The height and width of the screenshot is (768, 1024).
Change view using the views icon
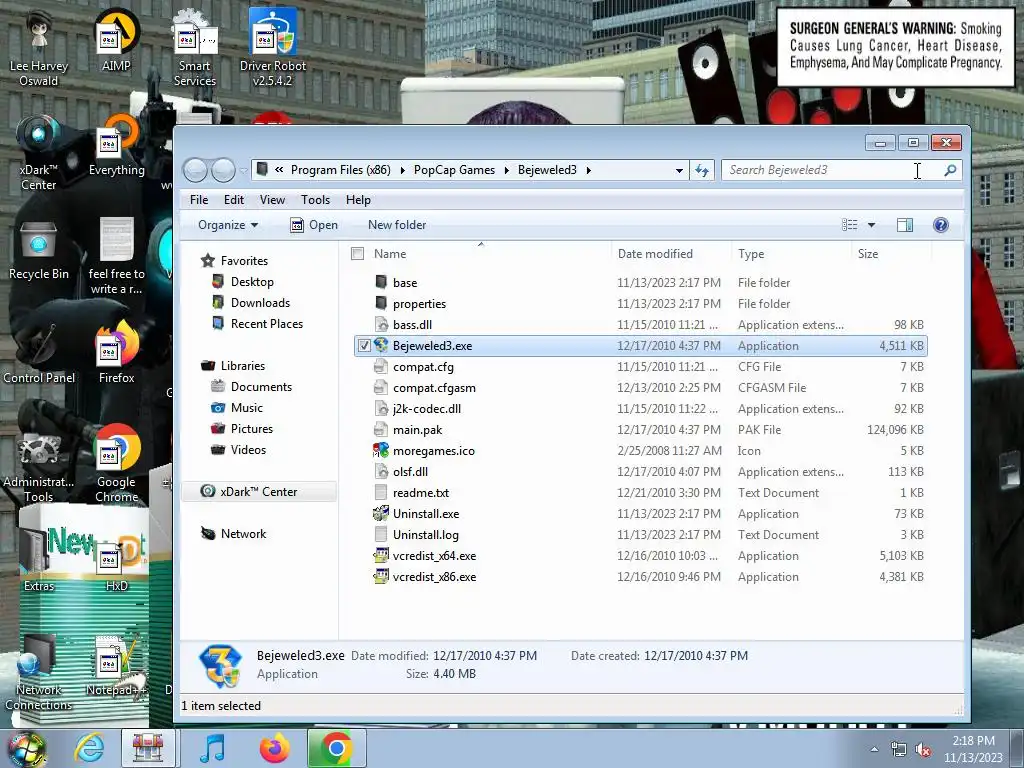point(850,225)
